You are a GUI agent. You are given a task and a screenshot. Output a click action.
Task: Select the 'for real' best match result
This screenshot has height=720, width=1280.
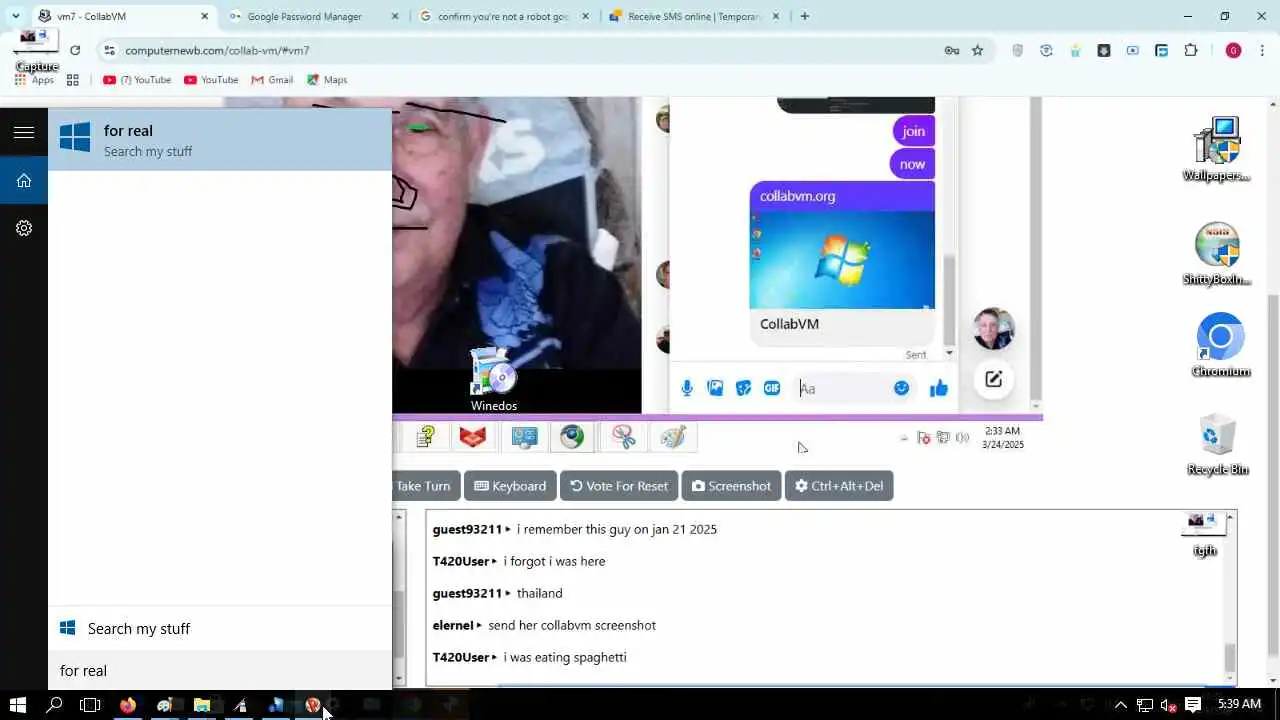(x=220, y=140)
